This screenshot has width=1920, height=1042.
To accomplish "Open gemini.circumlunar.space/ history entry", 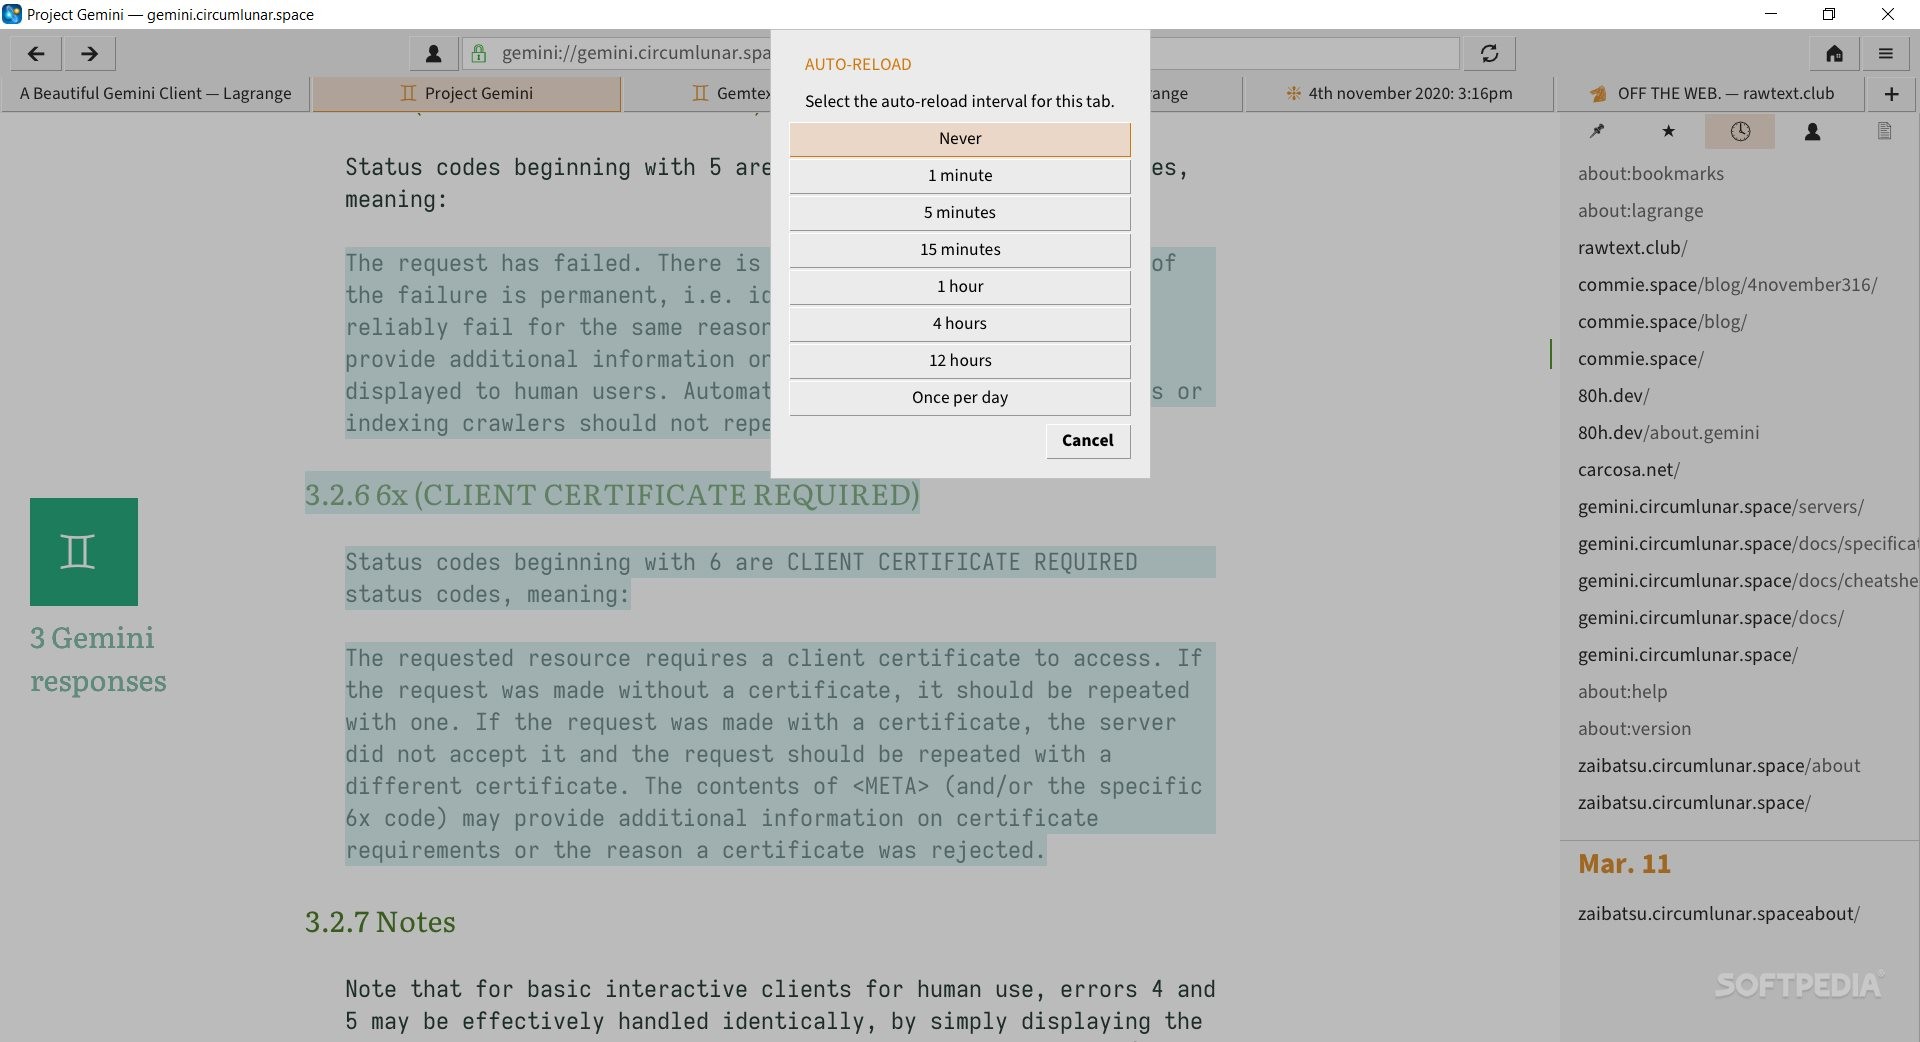I will pyautogui.click(x=1687, y=655).
